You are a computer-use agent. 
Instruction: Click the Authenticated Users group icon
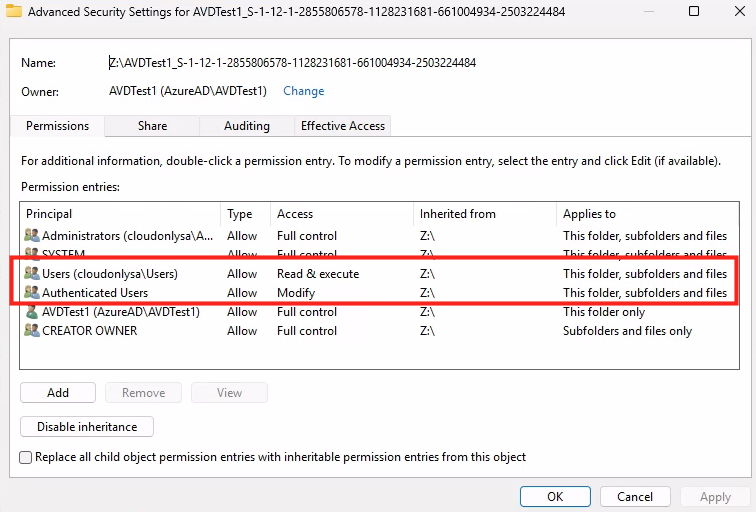click(x=32, y=293)
